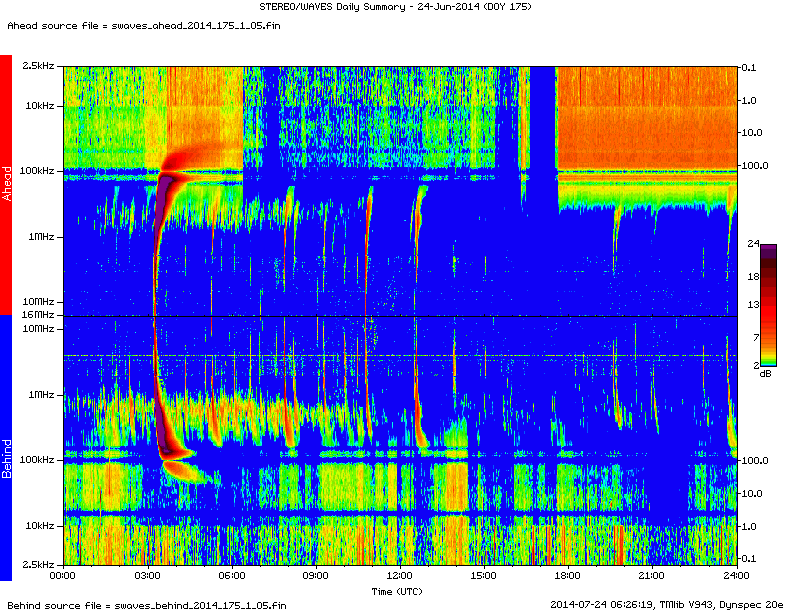The height and width of the screenshot is (612, 792).
Task: Click the 2.5kHz label on Ahead panel
Action: [x=38, y=66]
